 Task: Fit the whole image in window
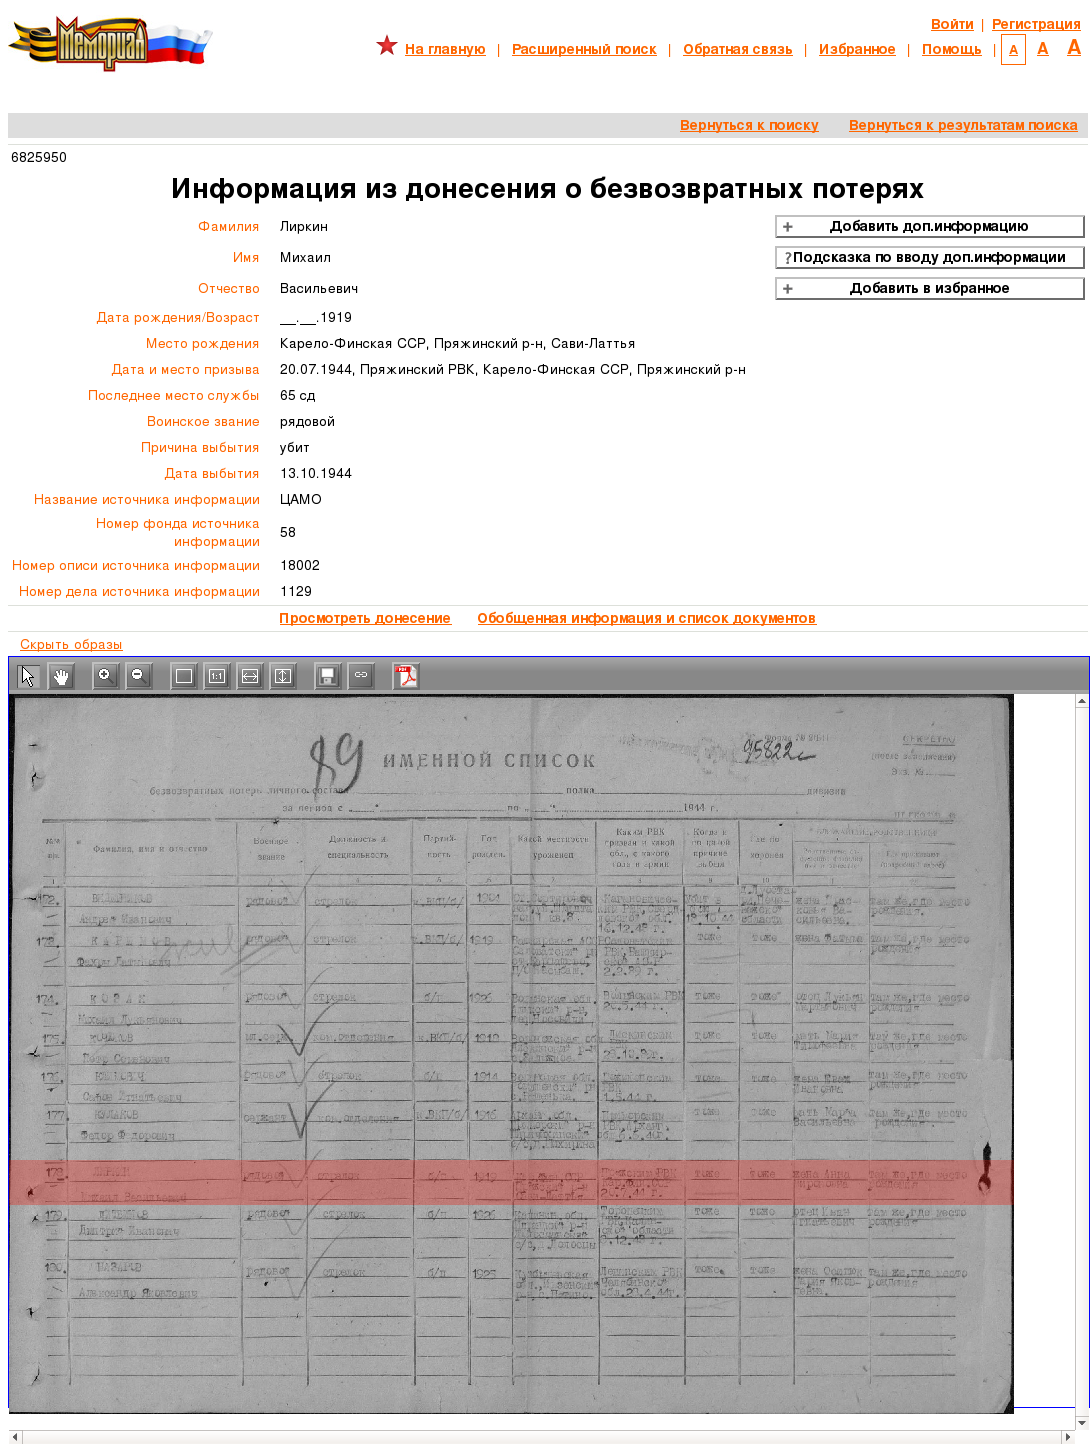(x=184, y=676)
